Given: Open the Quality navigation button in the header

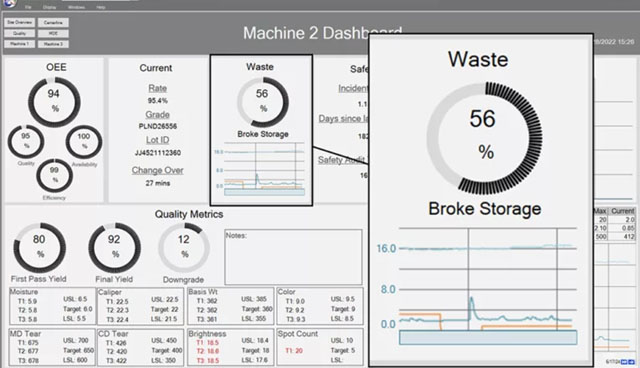Looking at the screenshot, I should [20, 33].
